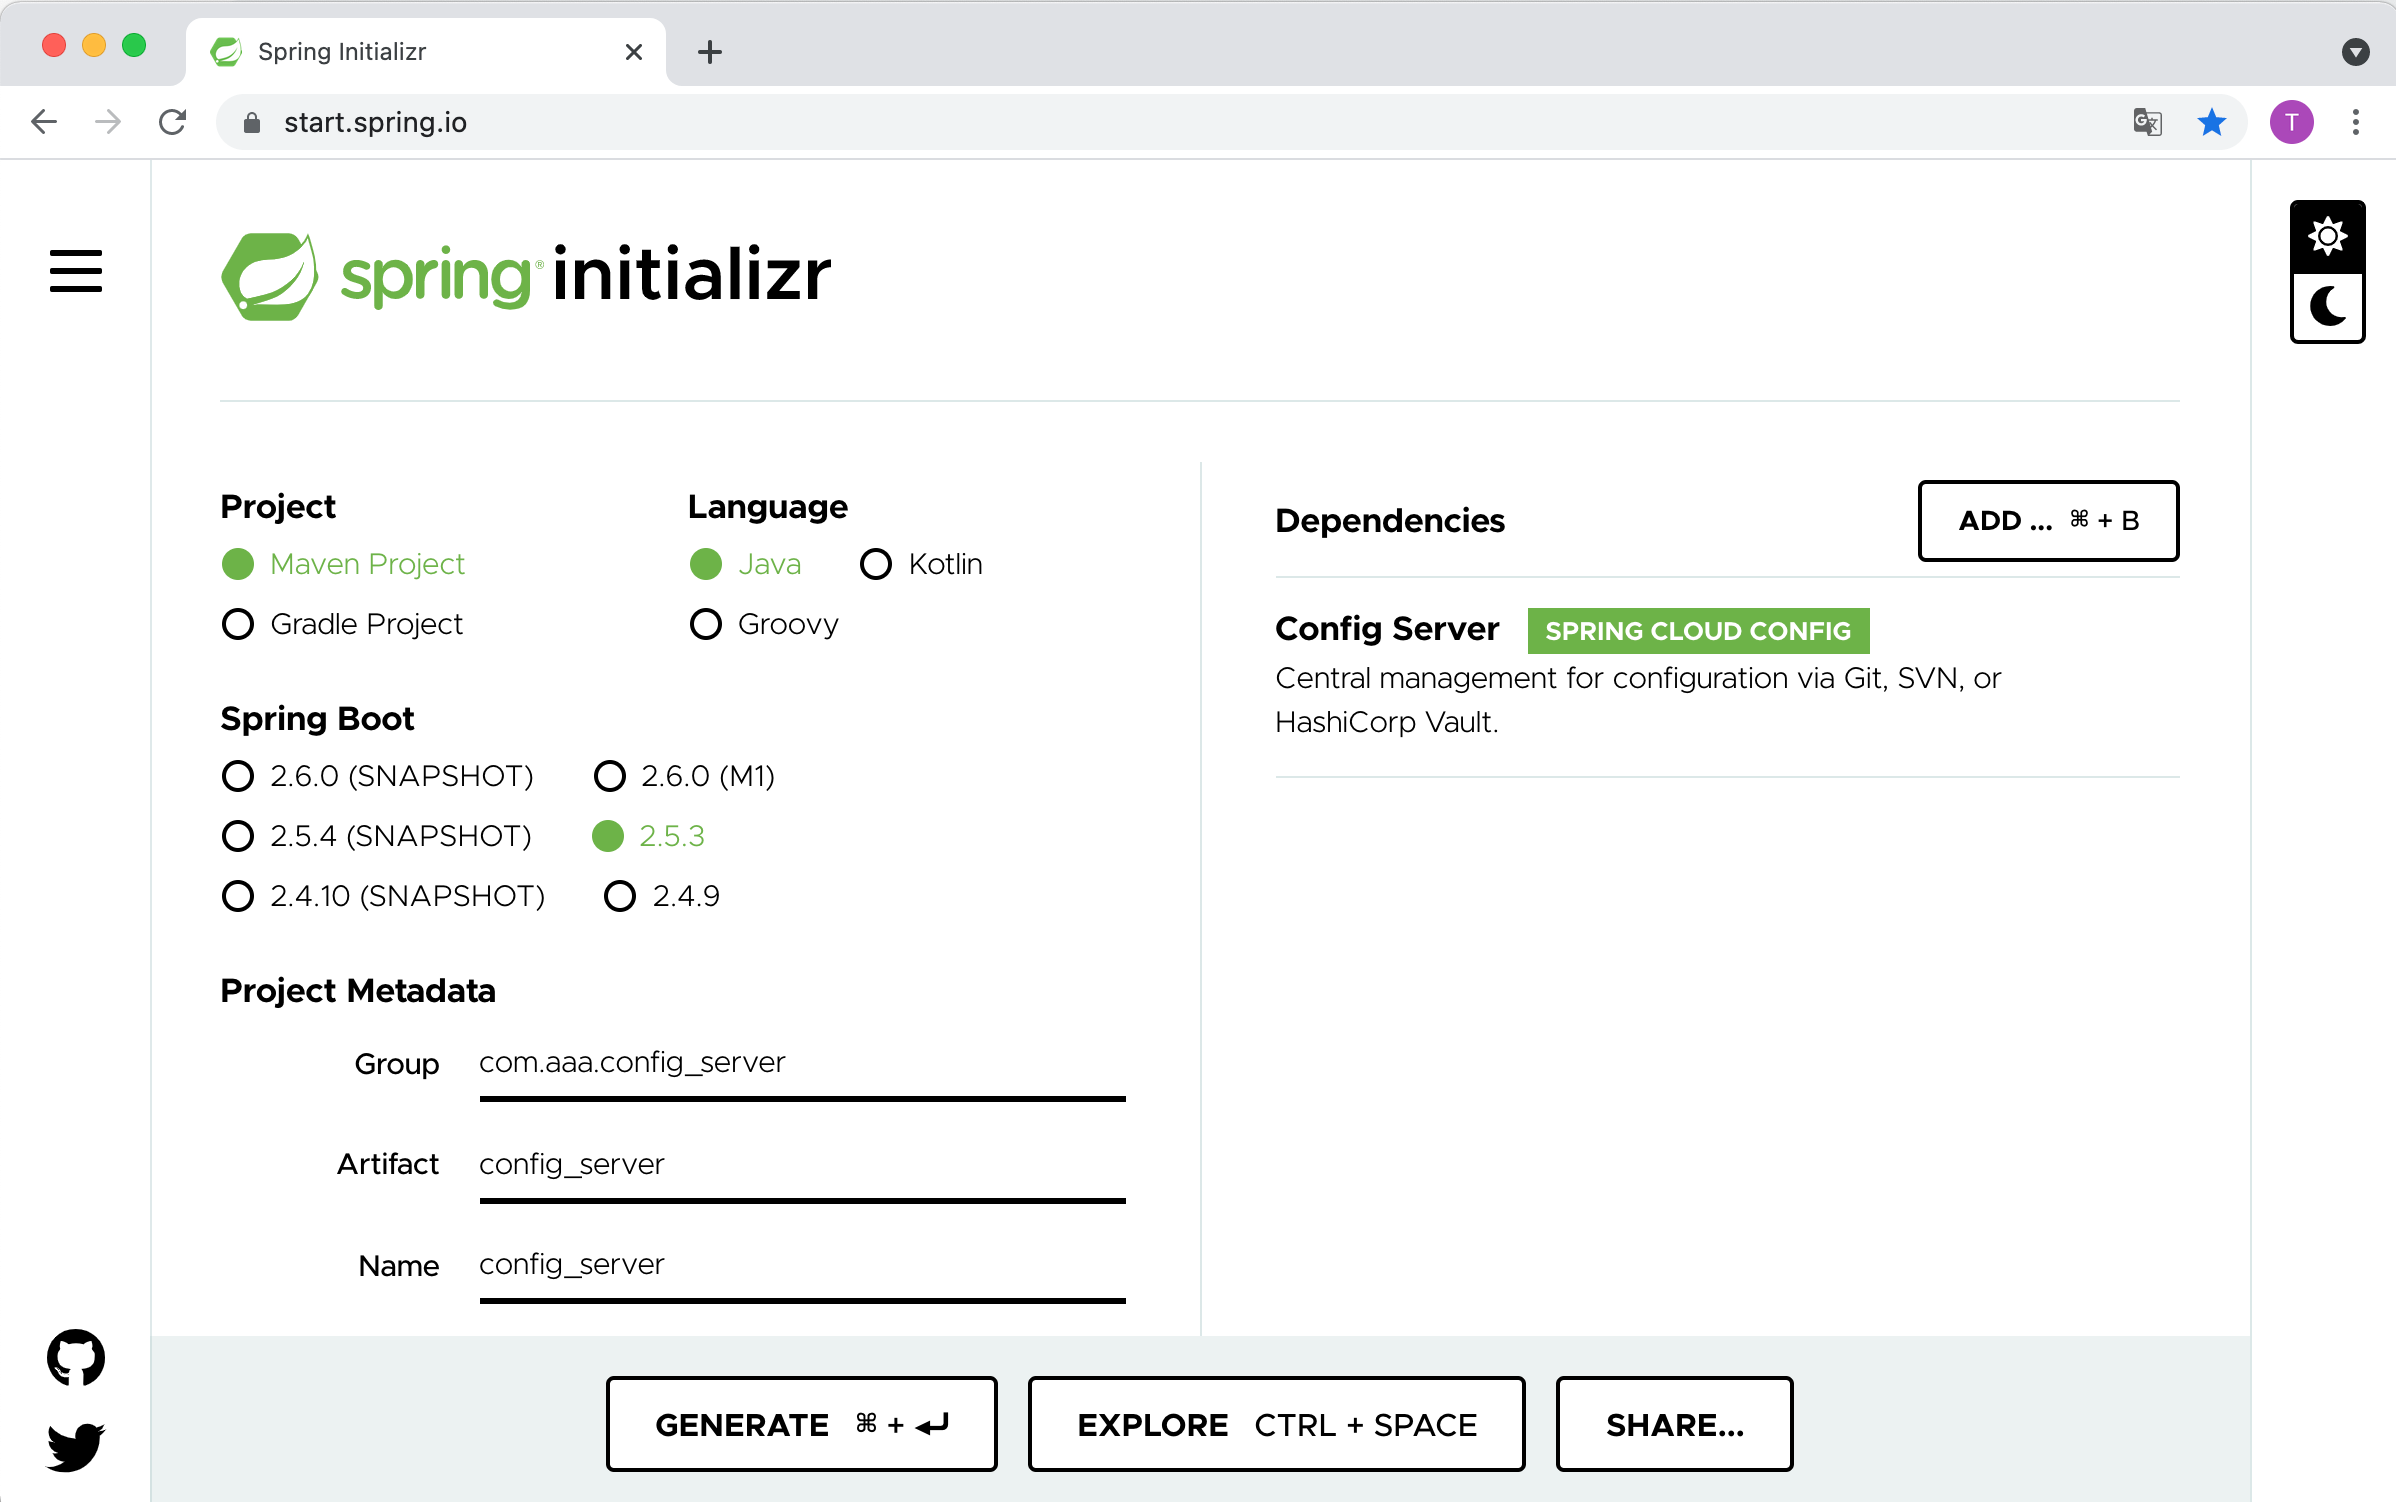Click ADD dependencies button
The image size is (2396, 1502).
(2048, 521)
